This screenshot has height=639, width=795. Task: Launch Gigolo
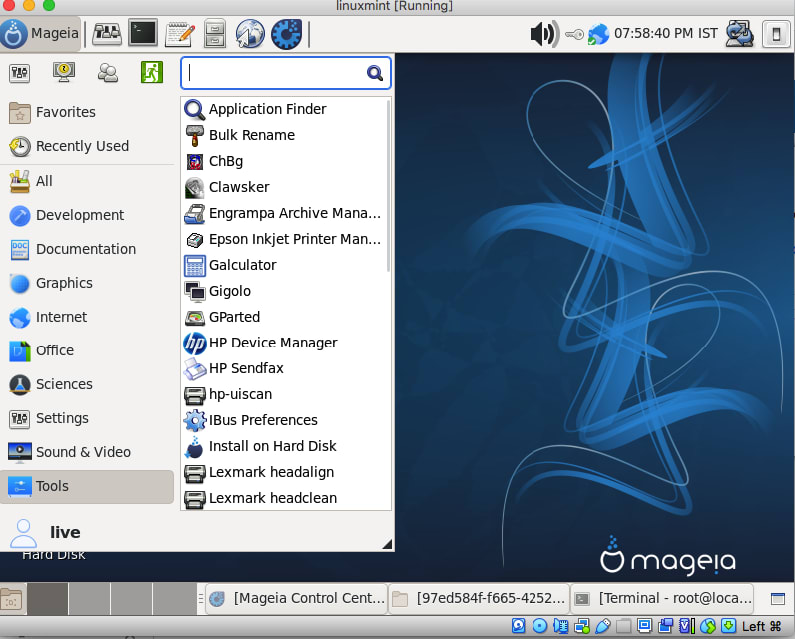(x=284, y=291)
